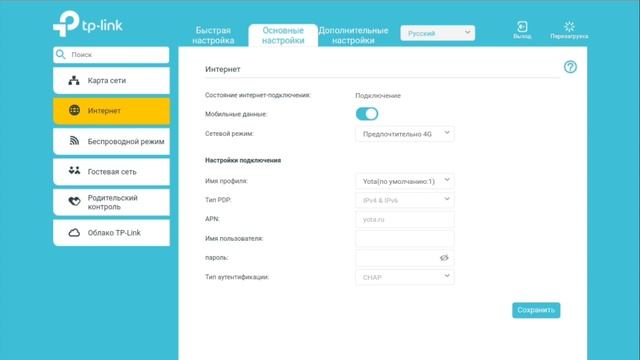Viewport: 640px width, 360px height.
Task: Click the logout (Выход) icon
Action: (522, 27)
